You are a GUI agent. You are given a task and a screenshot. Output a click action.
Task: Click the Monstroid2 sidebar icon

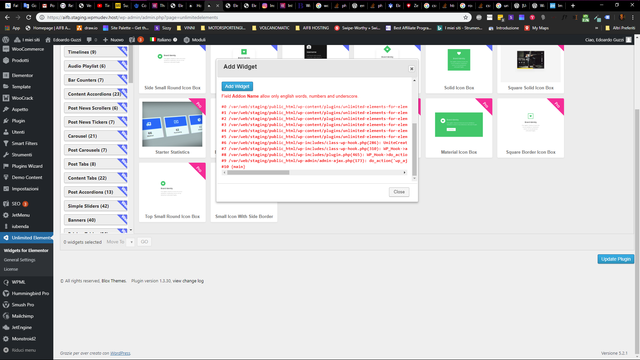pos(6,339)
